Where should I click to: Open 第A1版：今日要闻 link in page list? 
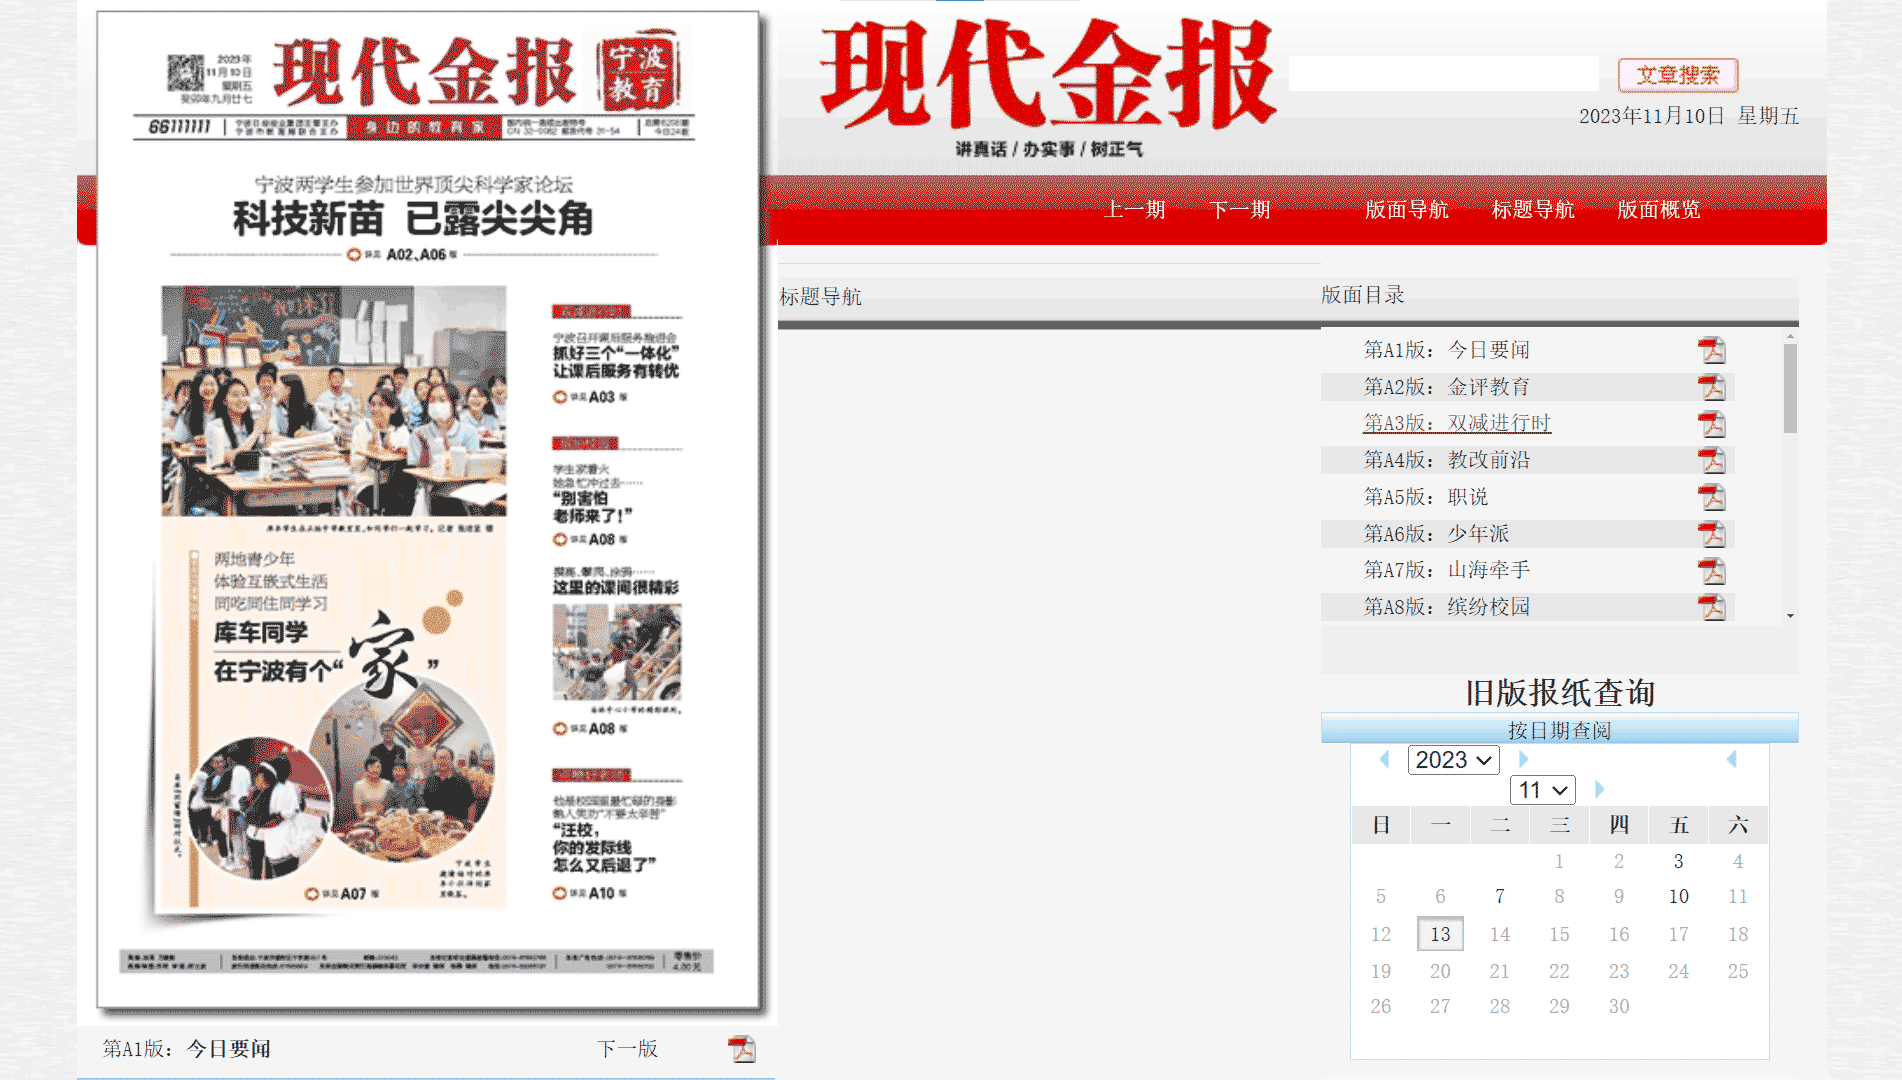coord(1447,350)
